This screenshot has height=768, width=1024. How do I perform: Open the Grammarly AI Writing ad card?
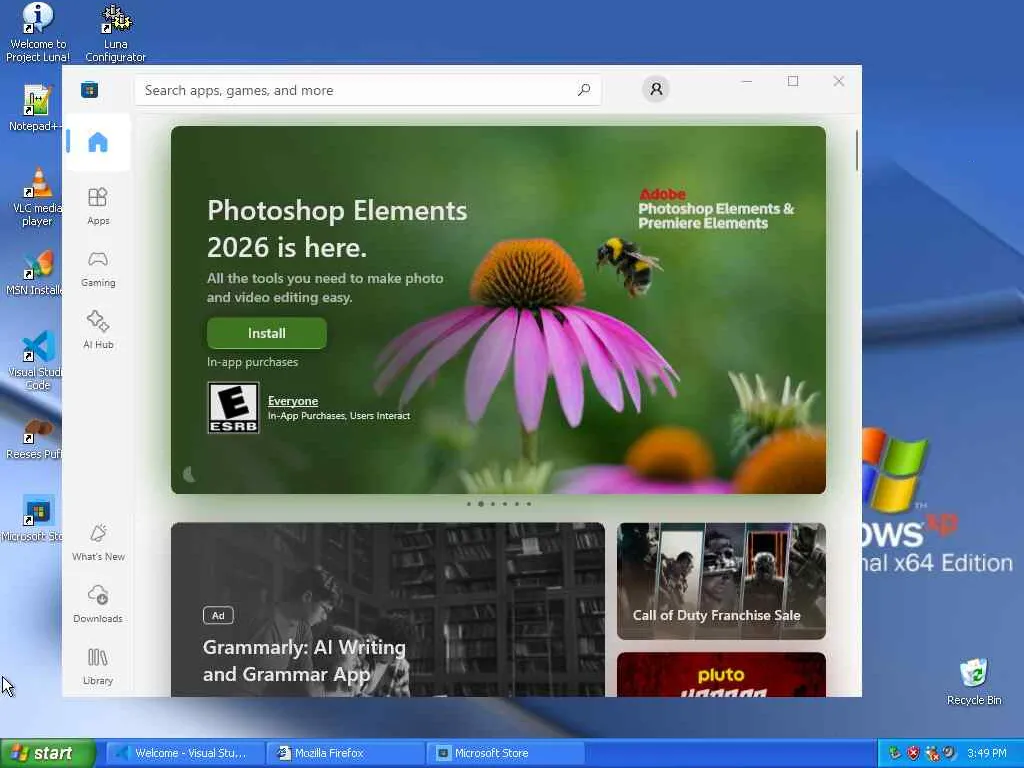(x=388, y=609)
